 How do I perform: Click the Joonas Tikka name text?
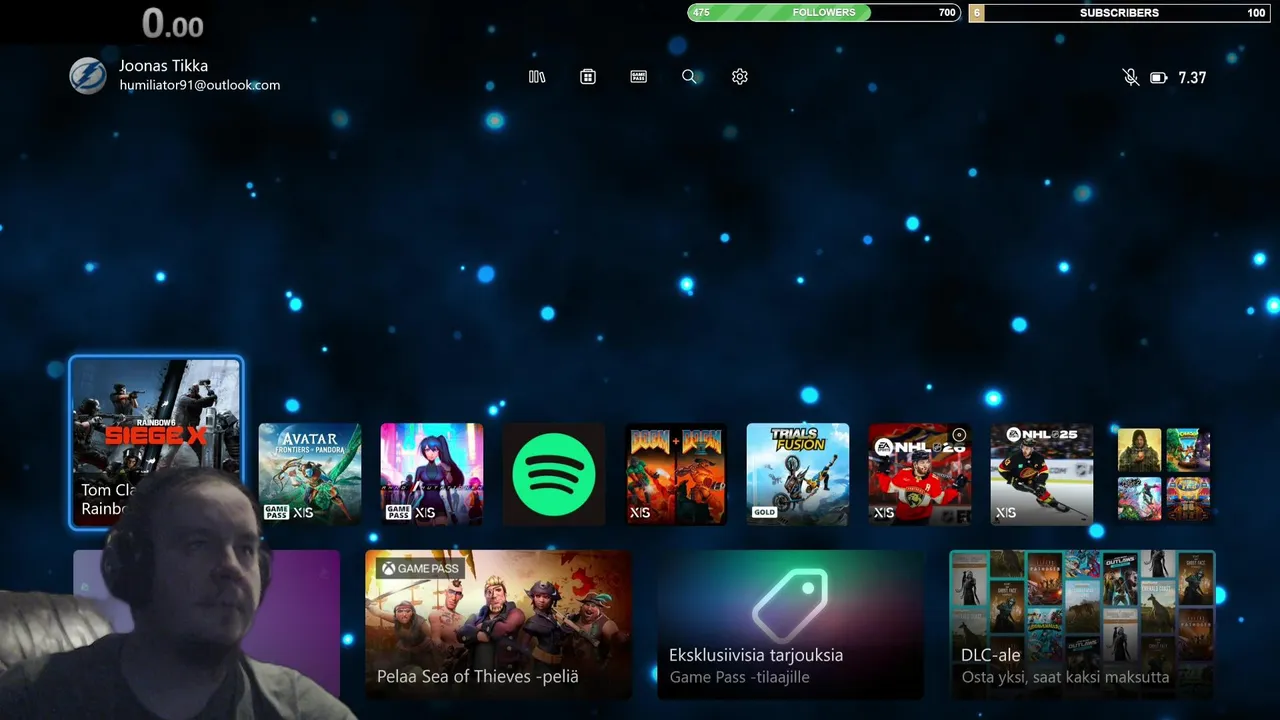tap(164, 66)
